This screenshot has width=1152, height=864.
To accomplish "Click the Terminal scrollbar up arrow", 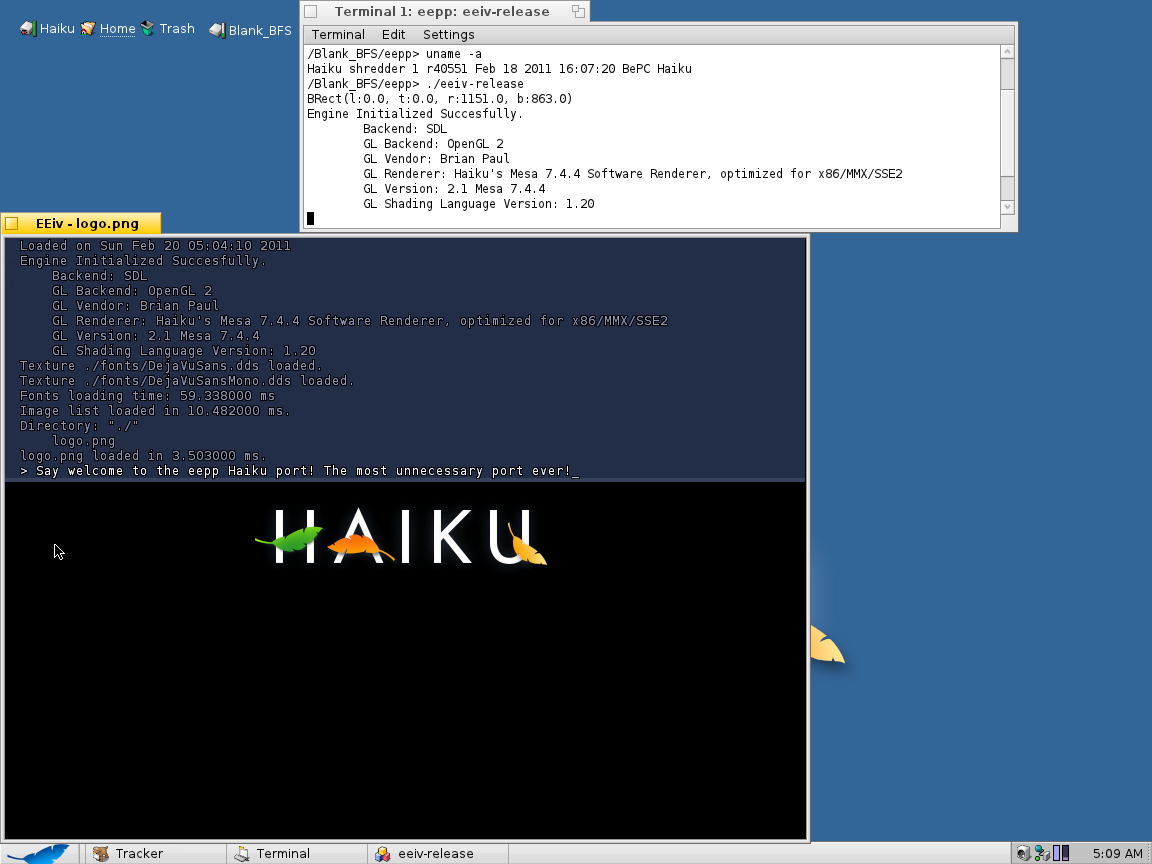I will click(1007, 51).
